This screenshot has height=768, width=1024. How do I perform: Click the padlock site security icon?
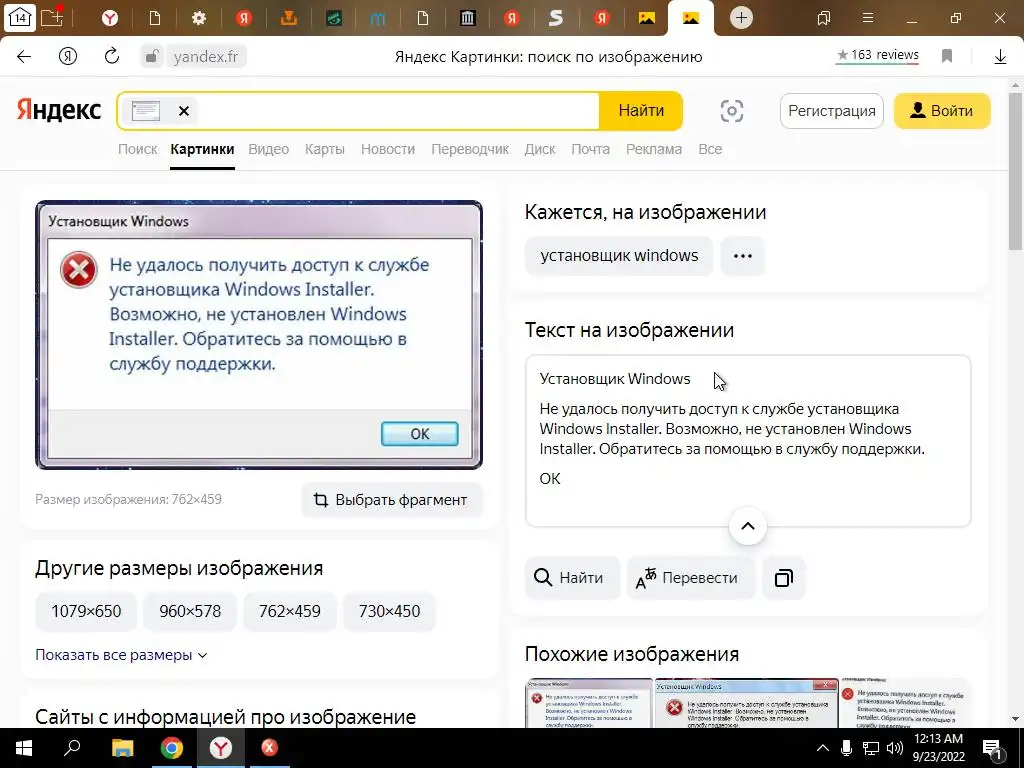[x=152, y=56]
